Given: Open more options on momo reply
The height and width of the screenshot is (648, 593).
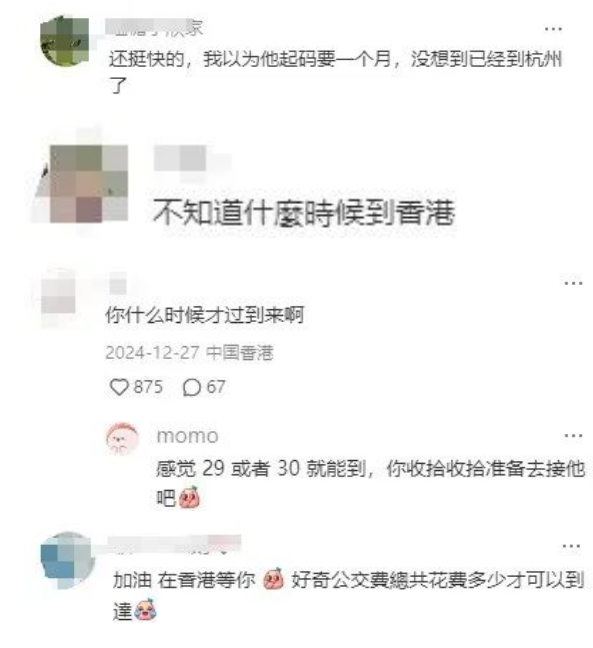Looking at the screenshot, I should pyautogui.click(x=573, y=436).
